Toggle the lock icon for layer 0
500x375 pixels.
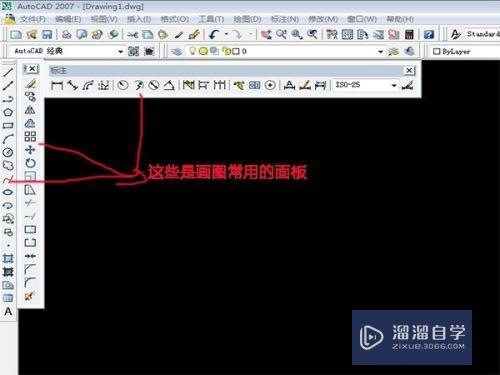pyautogui.click(x=227, y=51)
